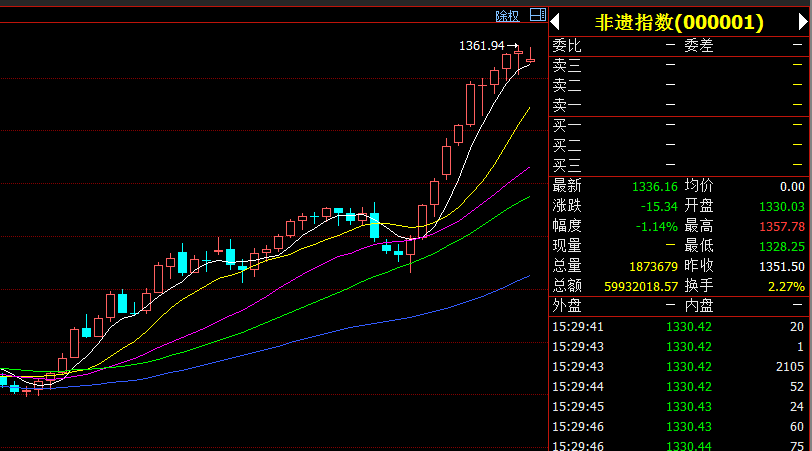Select the 卖一 order row
Screen dimensions: 812x451
pyautogui.click(x=678, y=106)
